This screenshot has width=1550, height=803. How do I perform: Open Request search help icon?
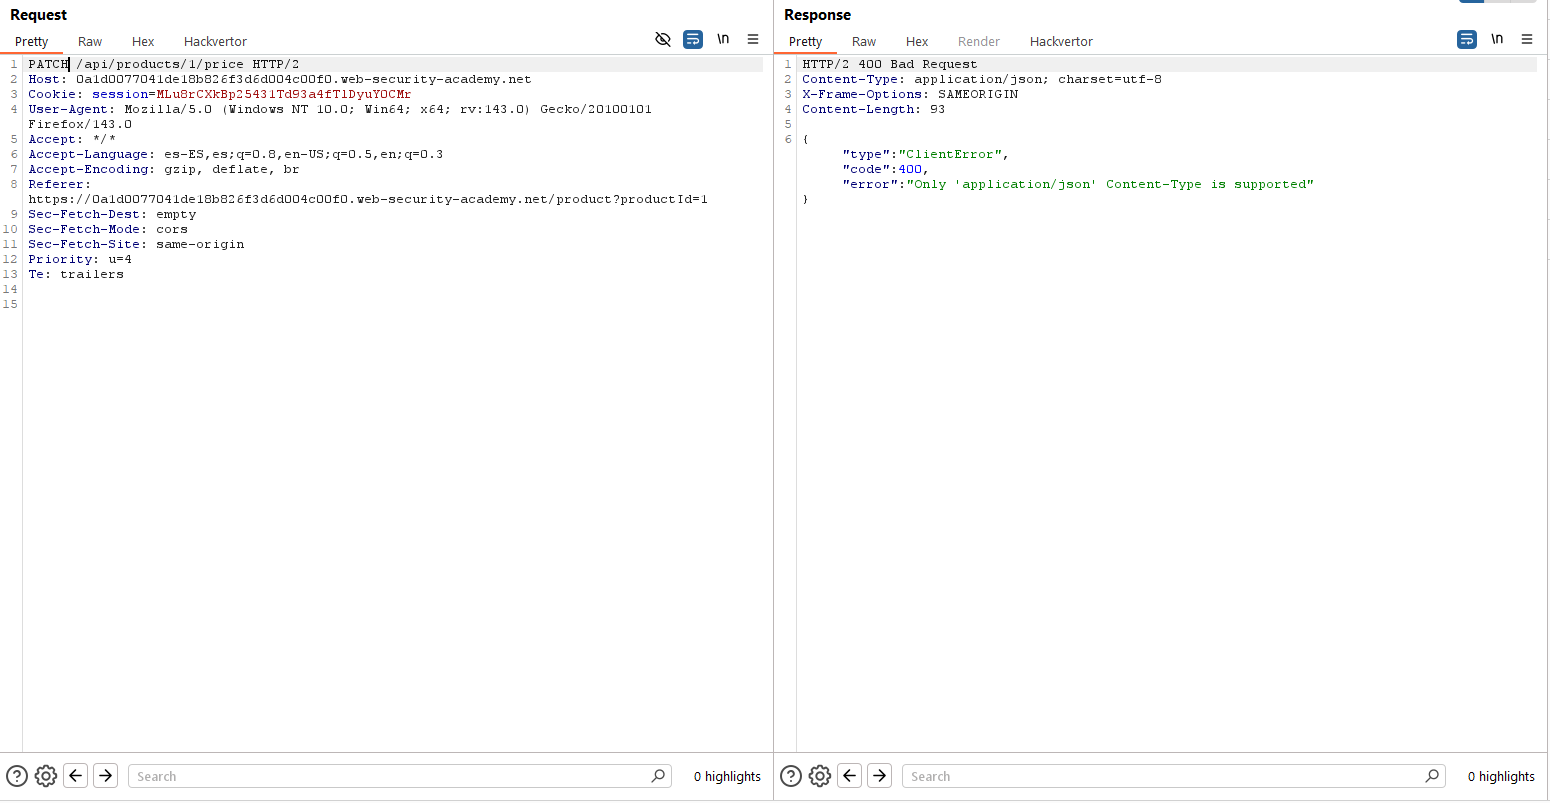[17, 776]
